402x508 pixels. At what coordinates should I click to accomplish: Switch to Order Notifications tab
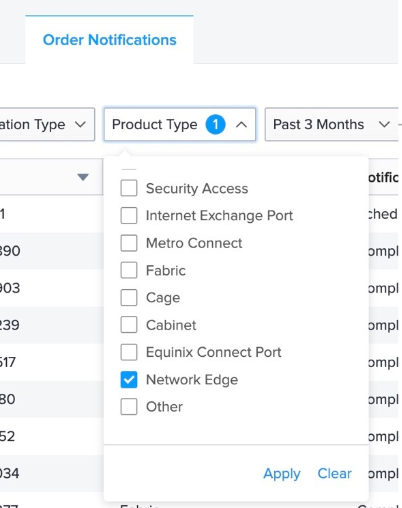pos(109,40)
